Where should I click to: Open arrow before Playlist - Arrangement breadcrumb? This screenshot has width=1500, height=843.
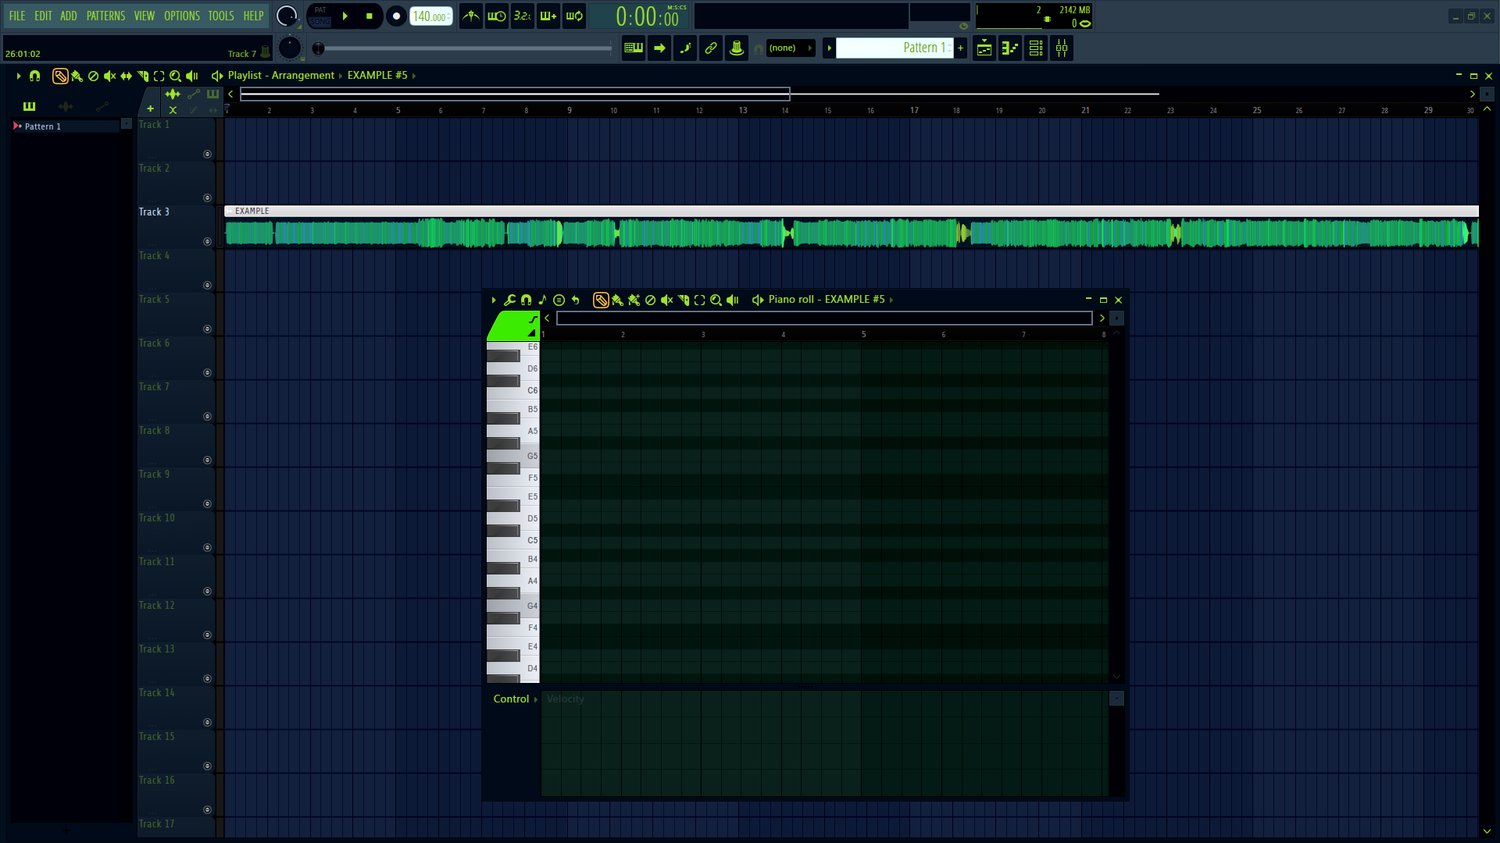tap(217, 76)
